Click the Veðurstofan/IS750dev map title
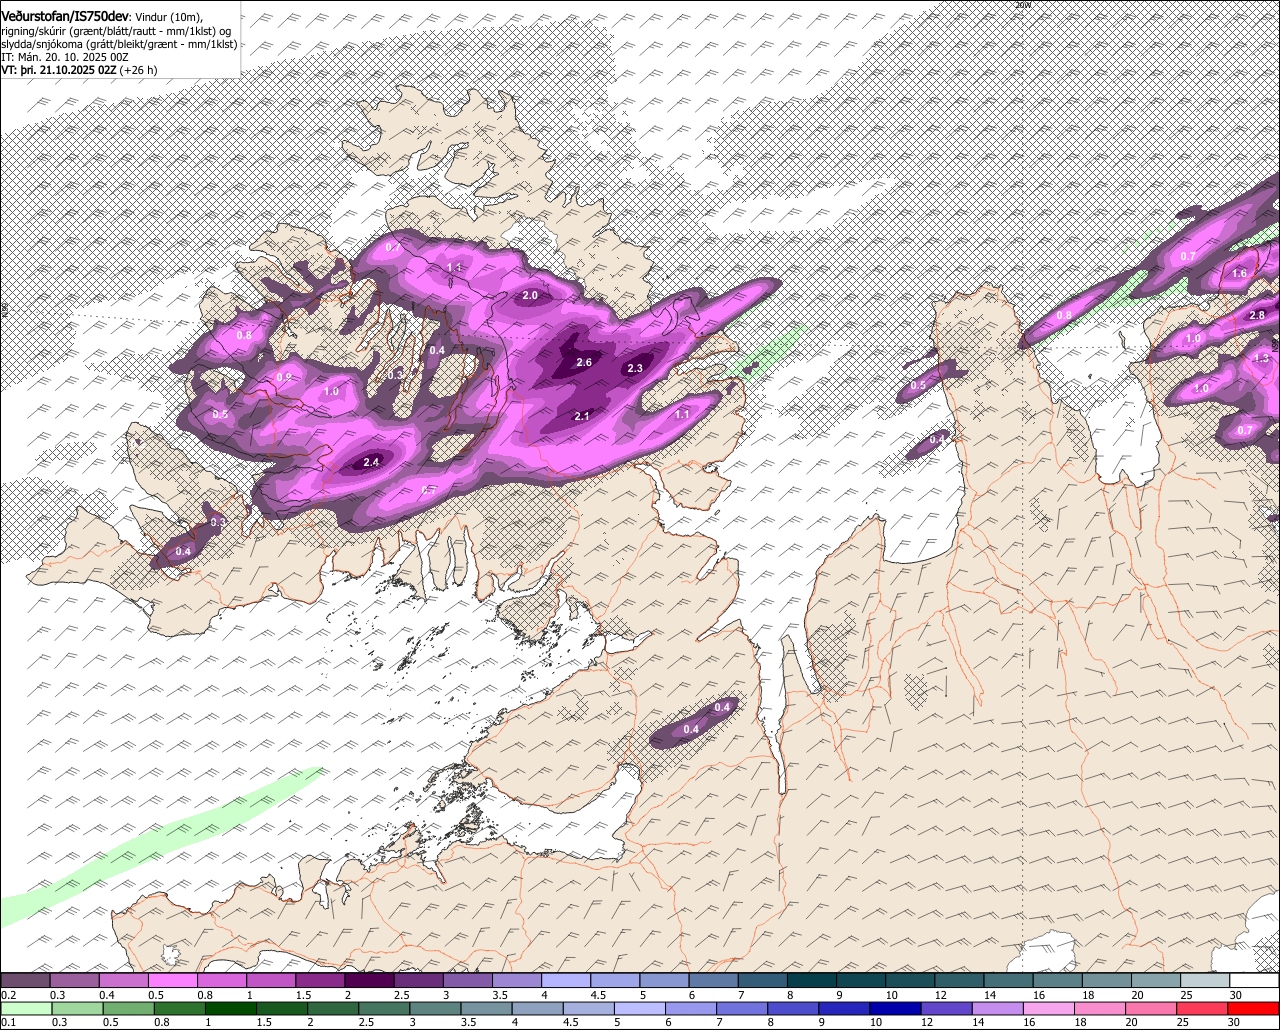This screenshot has height=1030, width=1280. pos(65,16)
